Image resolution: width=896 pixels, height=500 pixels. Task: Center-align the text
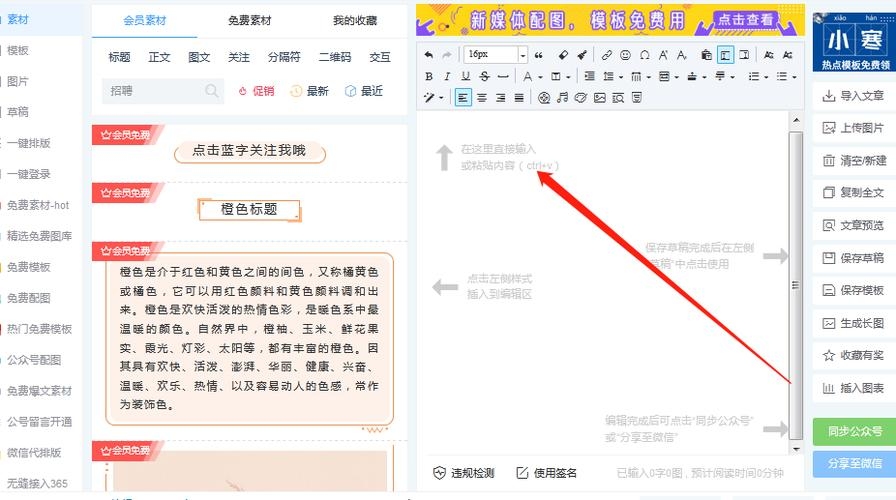(x=482, y=98)
